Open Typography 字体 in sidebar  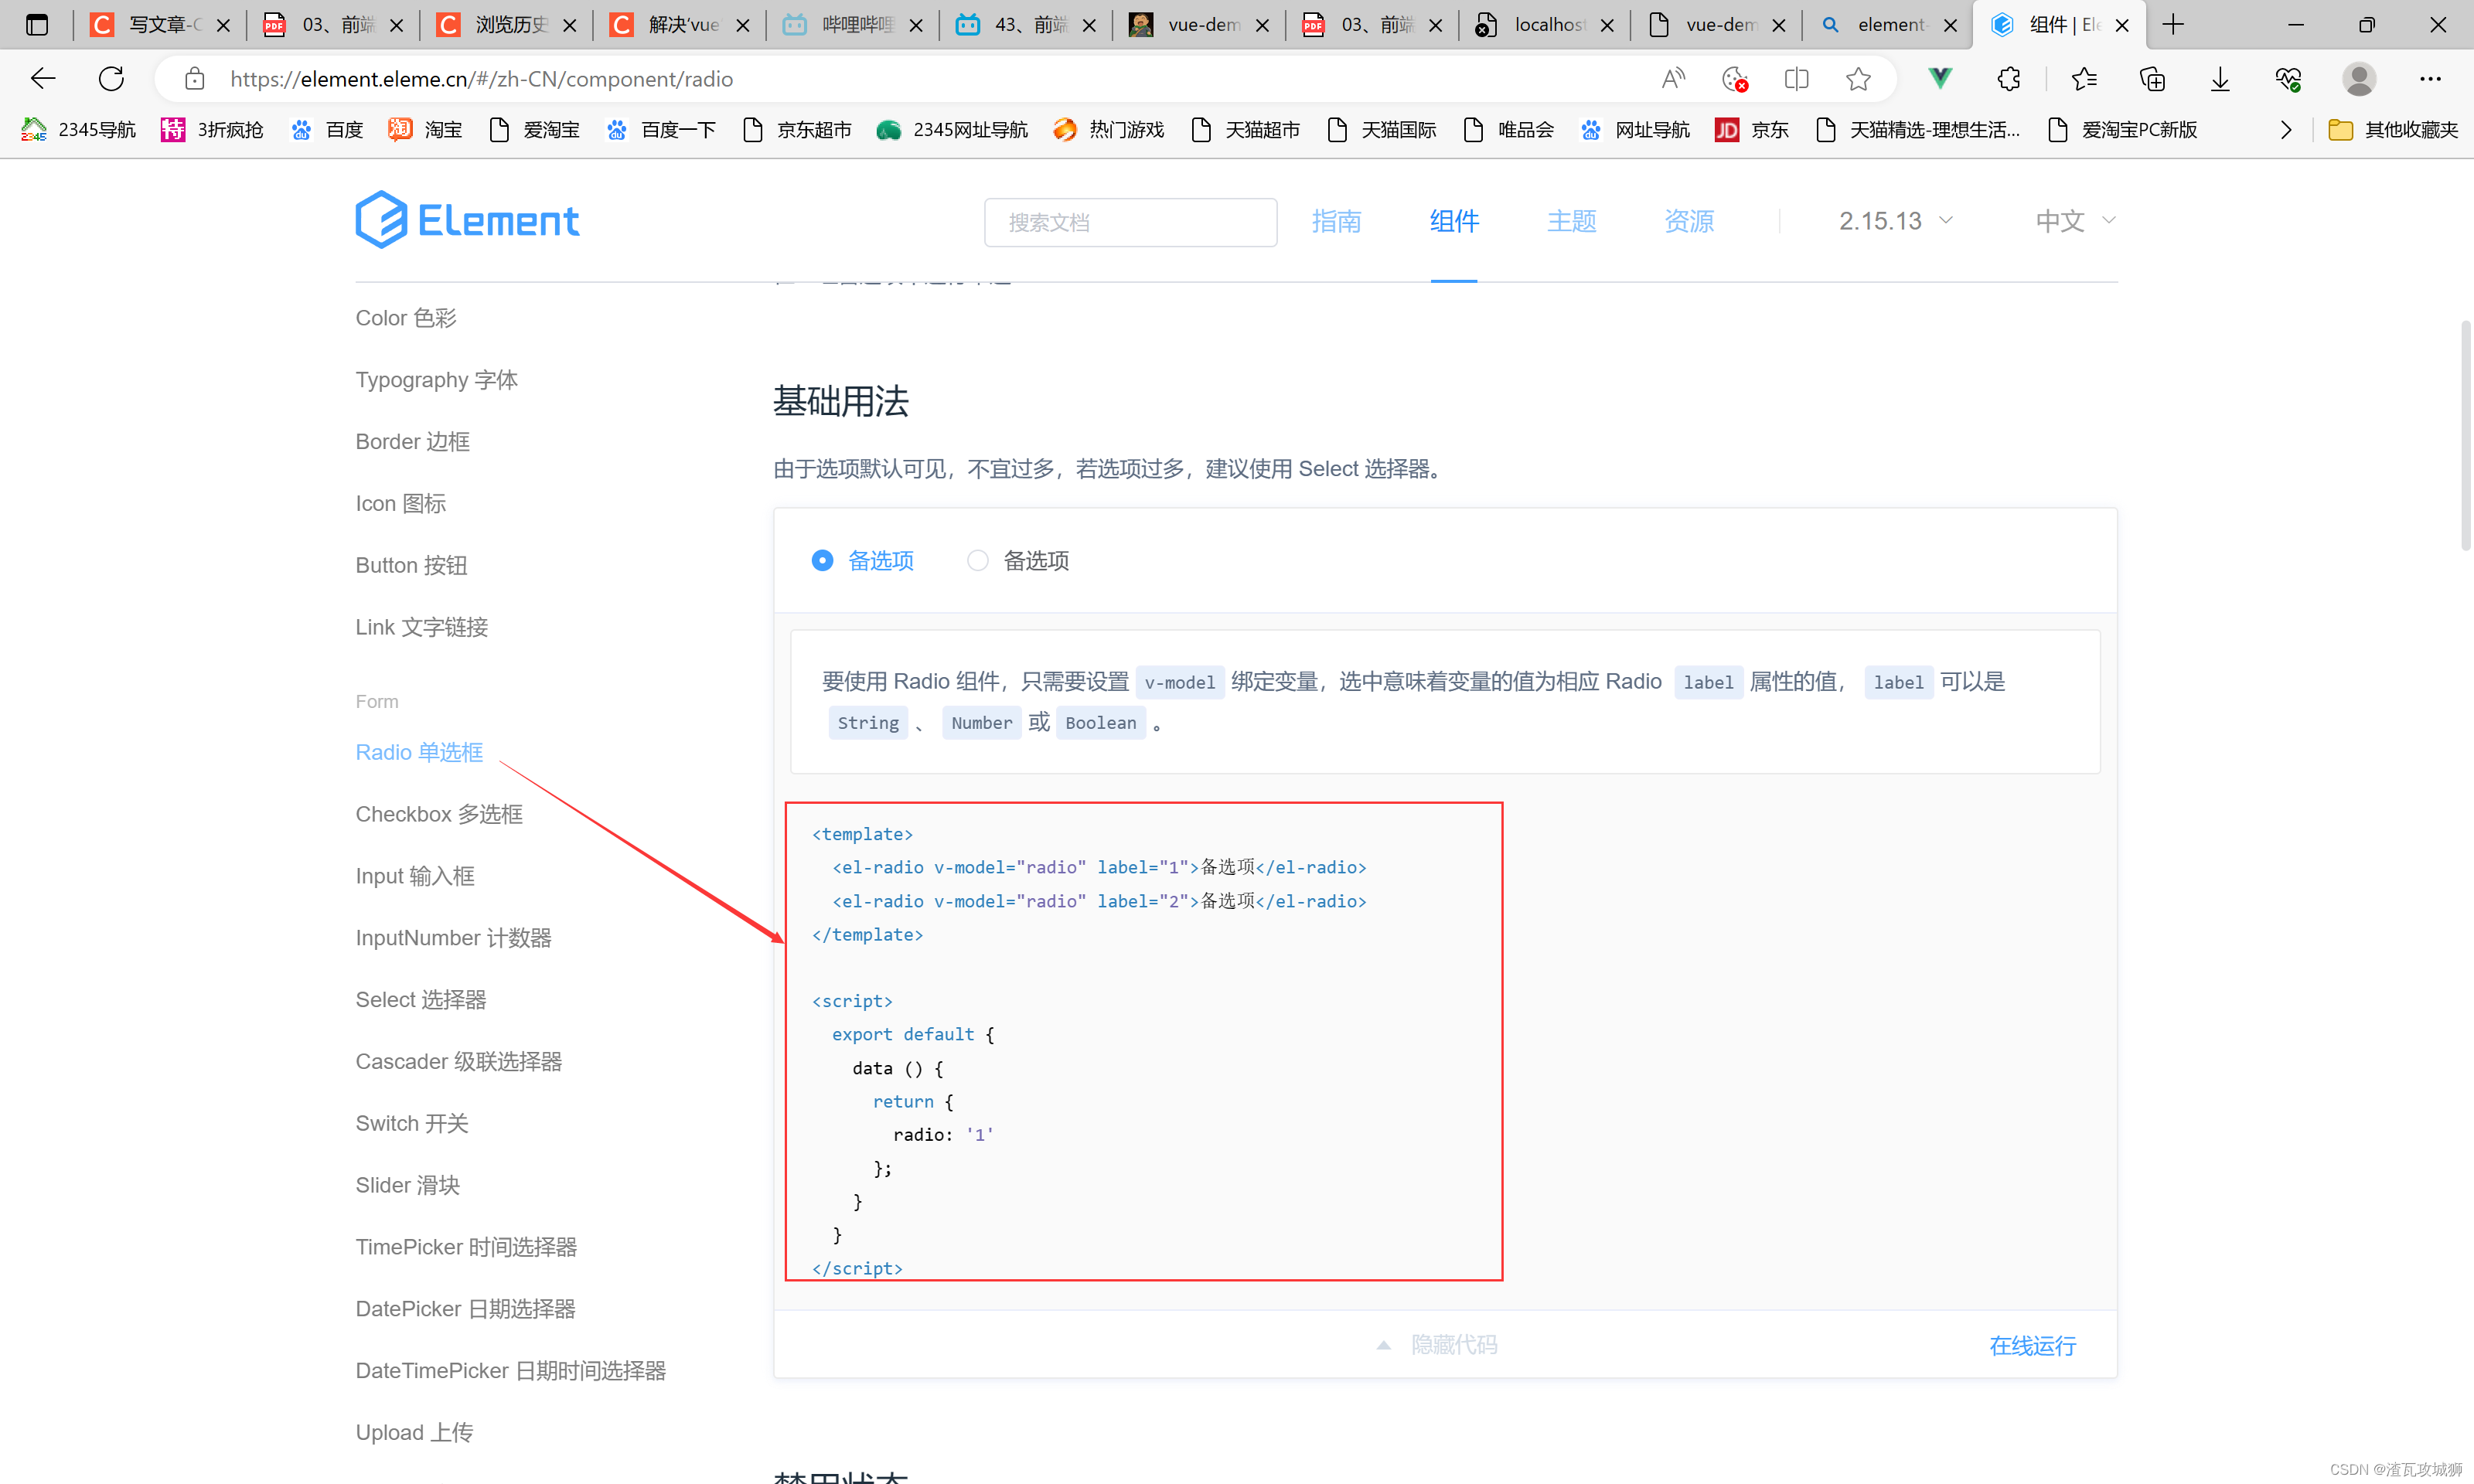pos(436,380)
